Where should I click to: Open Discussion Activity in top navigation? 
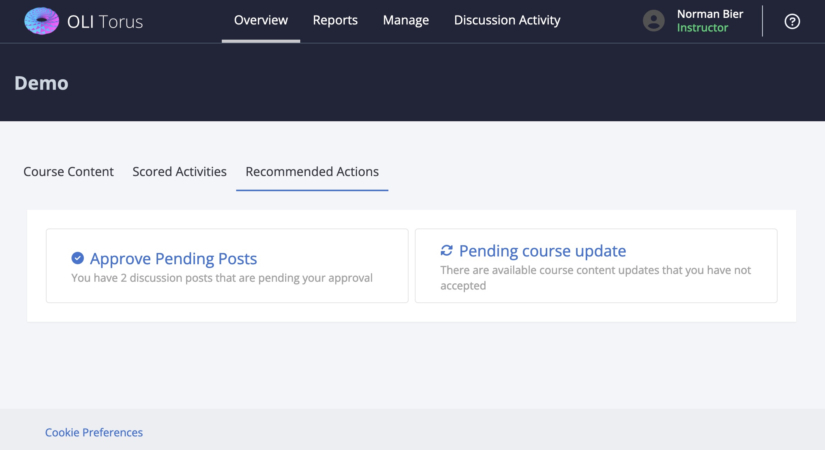coord(507,20)
